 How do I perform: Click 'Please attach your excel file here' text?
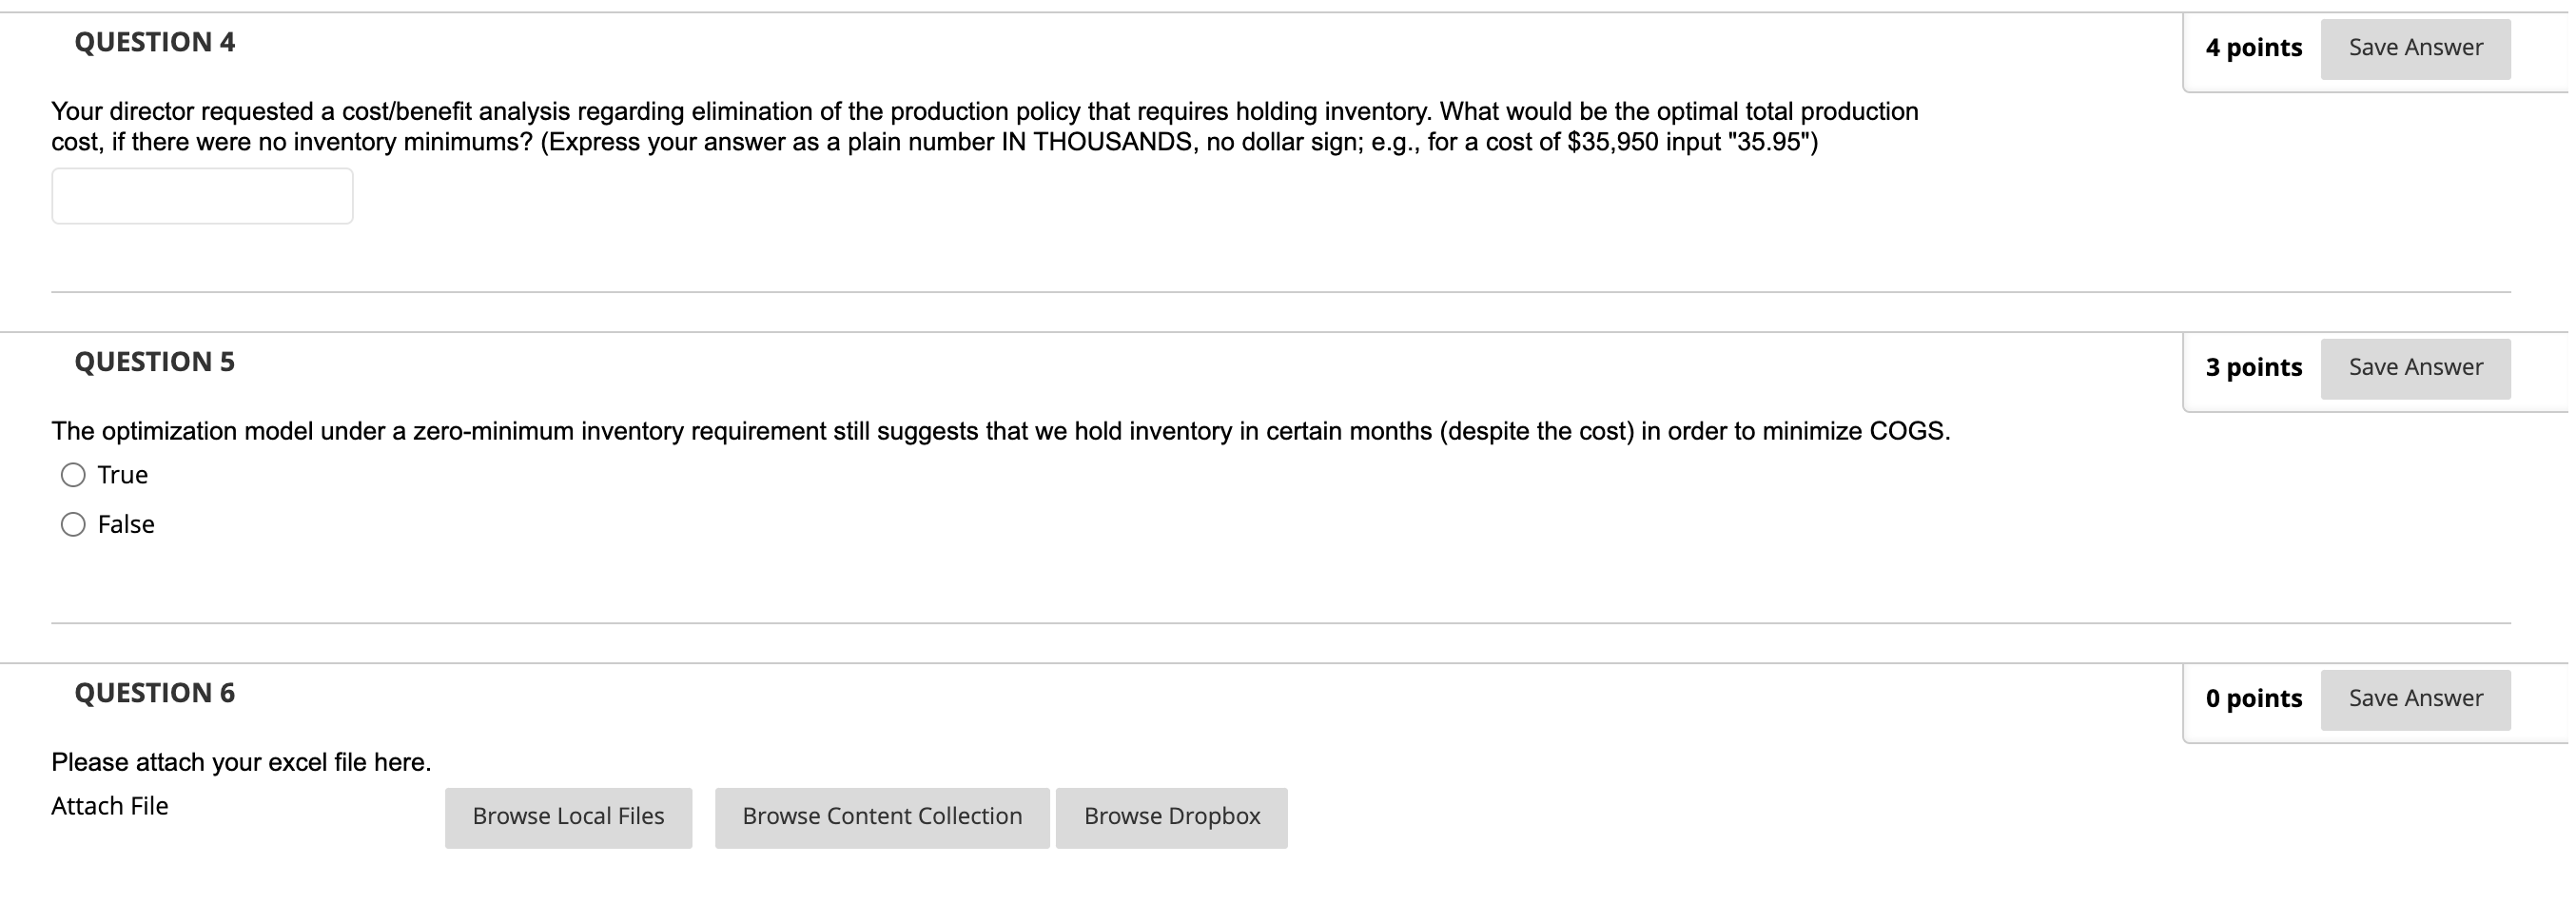pyautogui.click(x=240, y=761)
